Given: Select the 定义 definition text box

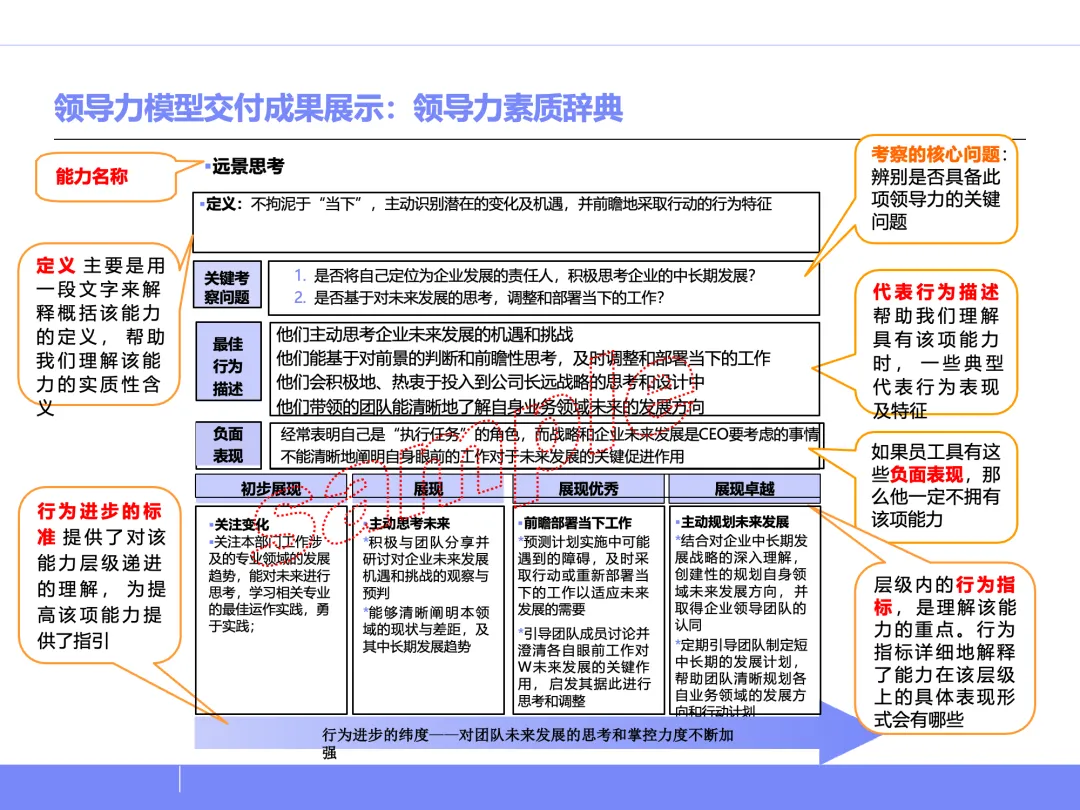Looking at the screenshot, I should click(x=506, y=222).
